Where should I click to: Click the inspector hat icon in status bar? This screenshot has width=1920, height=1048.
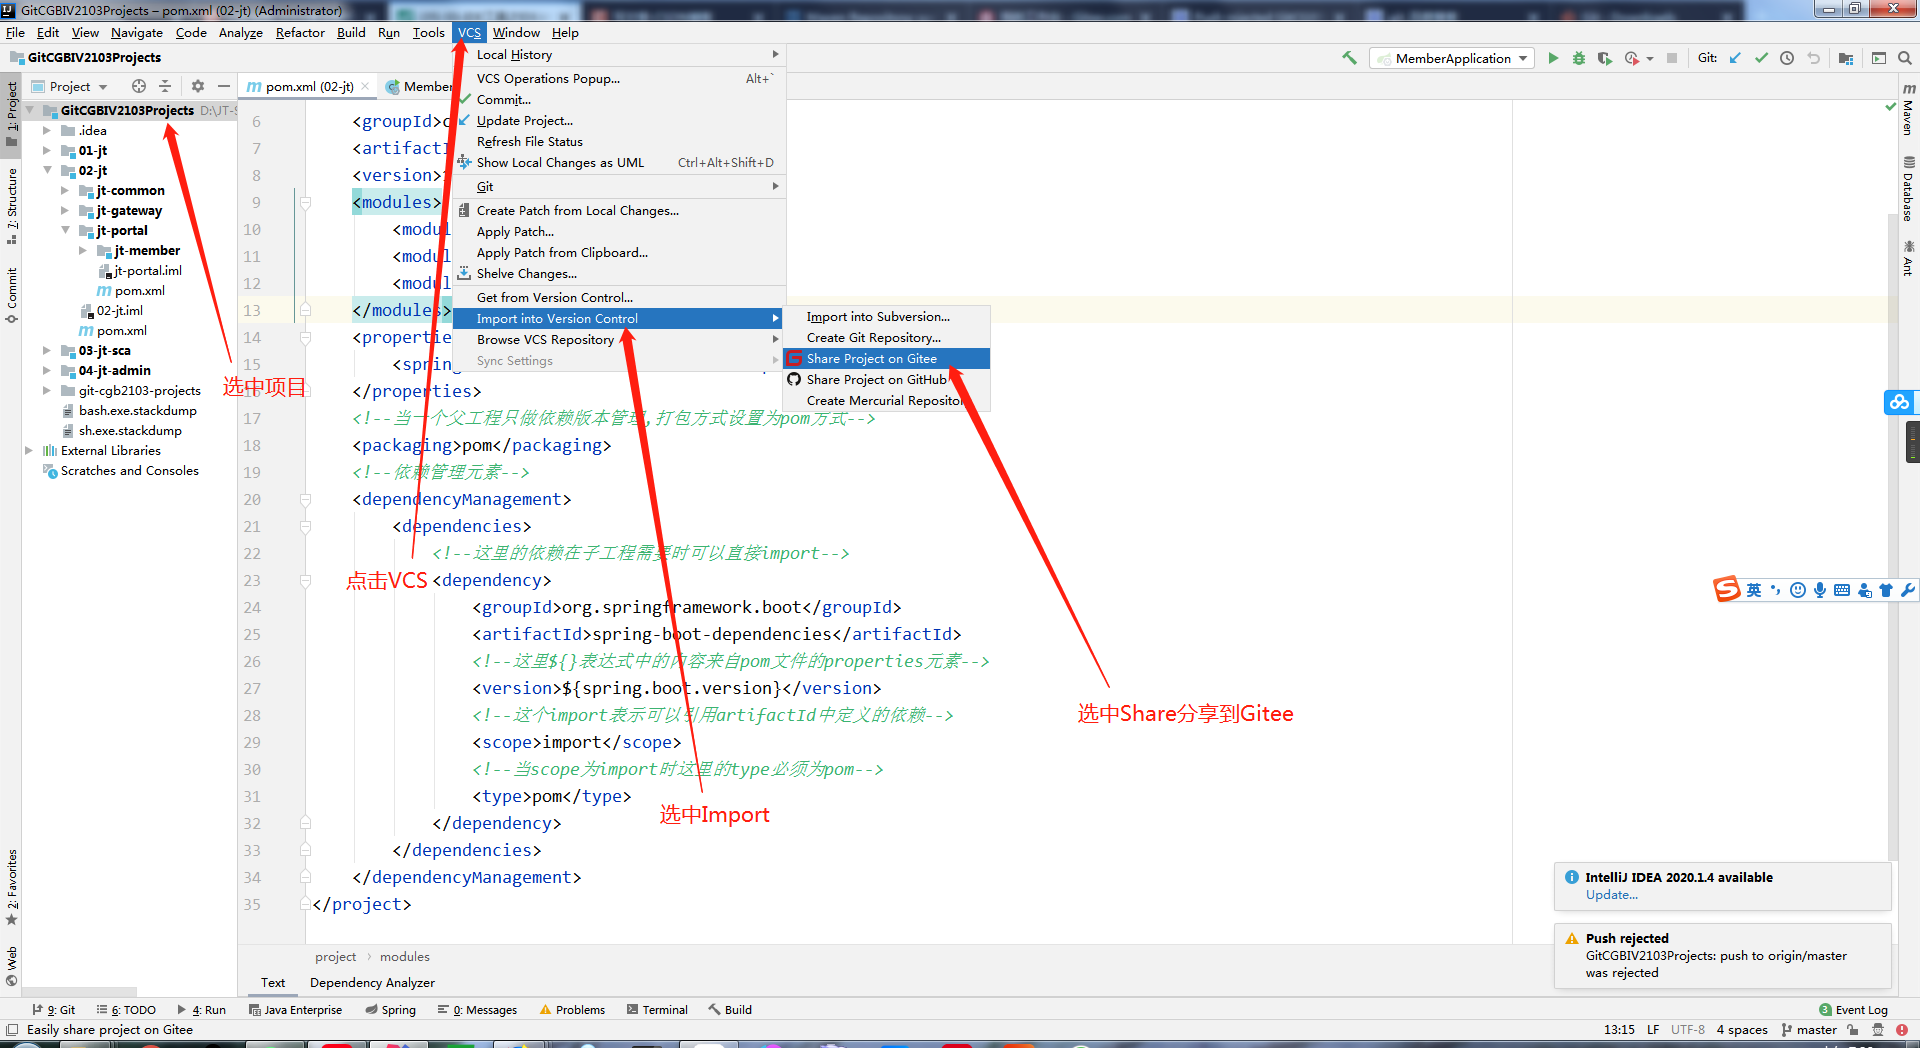1878,1029
